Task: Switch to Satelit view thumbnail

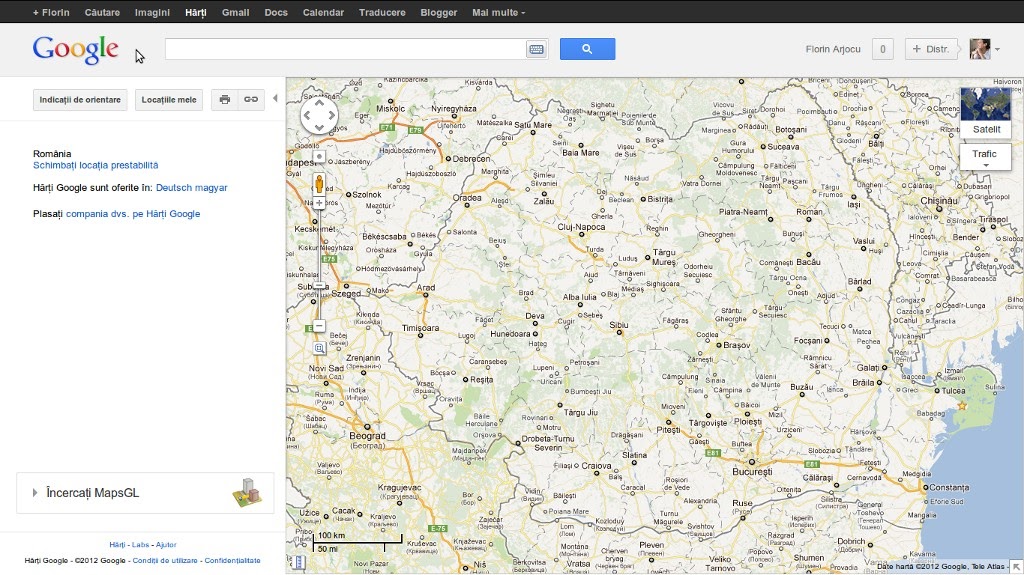Action: (985, 112)
